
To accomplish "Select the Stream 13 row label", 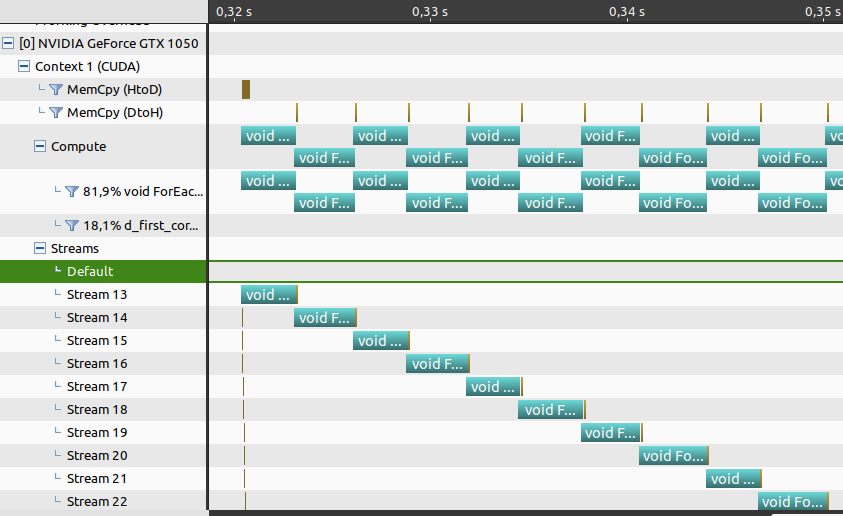I will coord(97,295).
